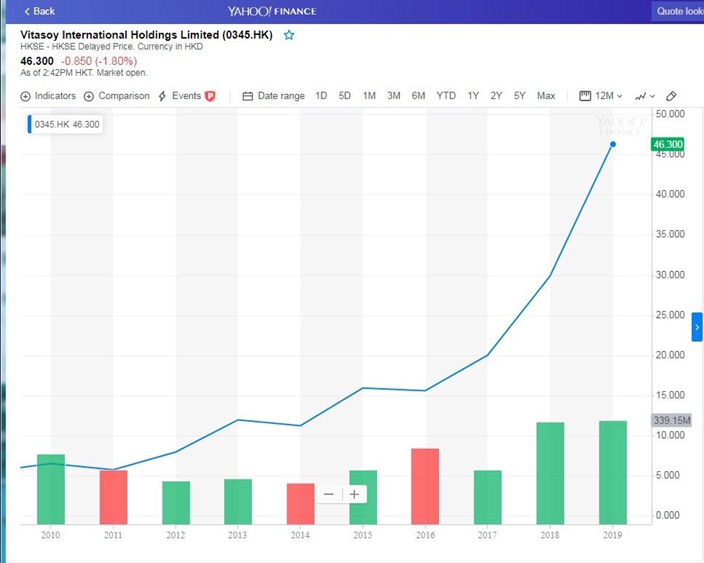Expand the blue side panel arrow

click(x=697, y=327)
